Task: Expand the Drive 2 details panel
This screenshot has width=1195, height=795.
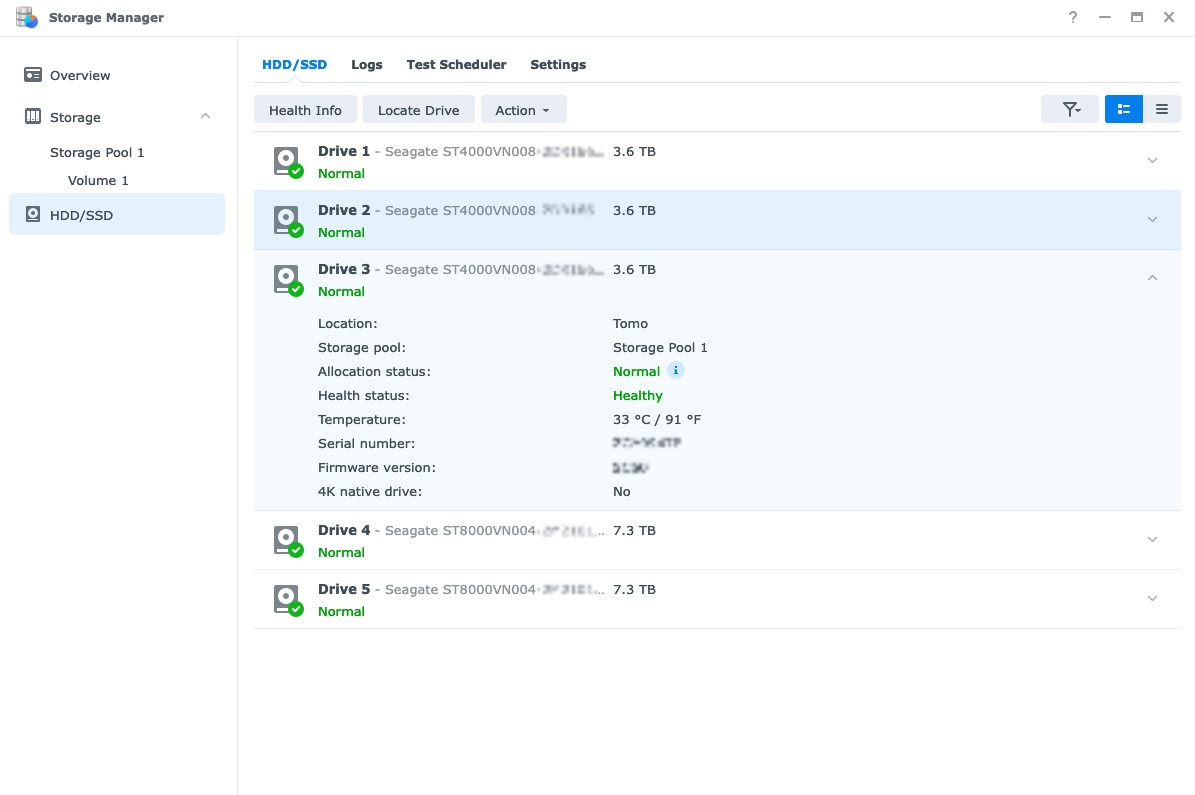Action: tap(1152, 219)
